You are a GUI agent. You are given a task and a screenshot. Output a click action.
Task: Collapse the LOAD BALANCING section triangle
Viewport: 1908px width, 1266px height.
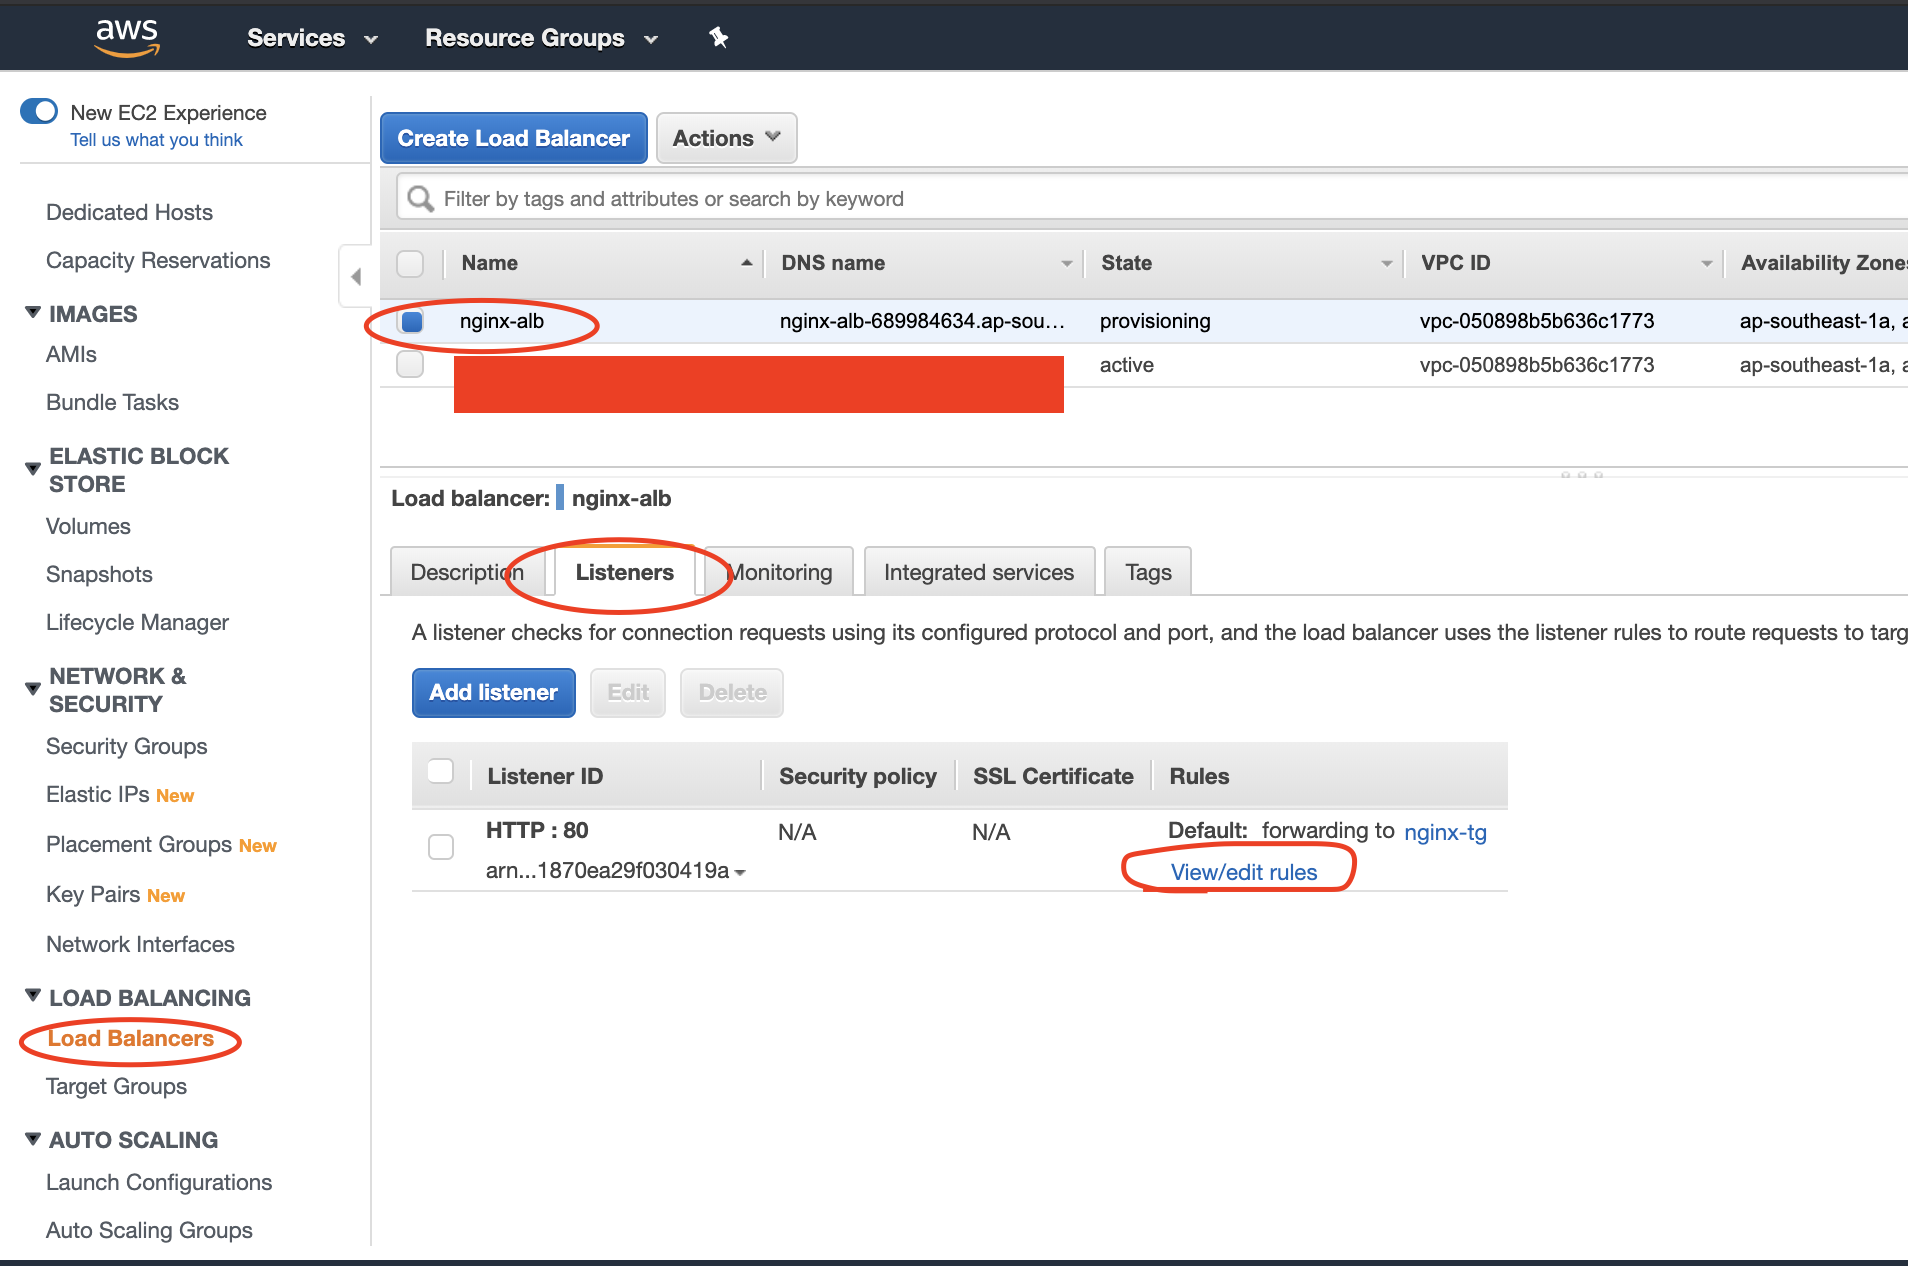[x=33, y=996]
